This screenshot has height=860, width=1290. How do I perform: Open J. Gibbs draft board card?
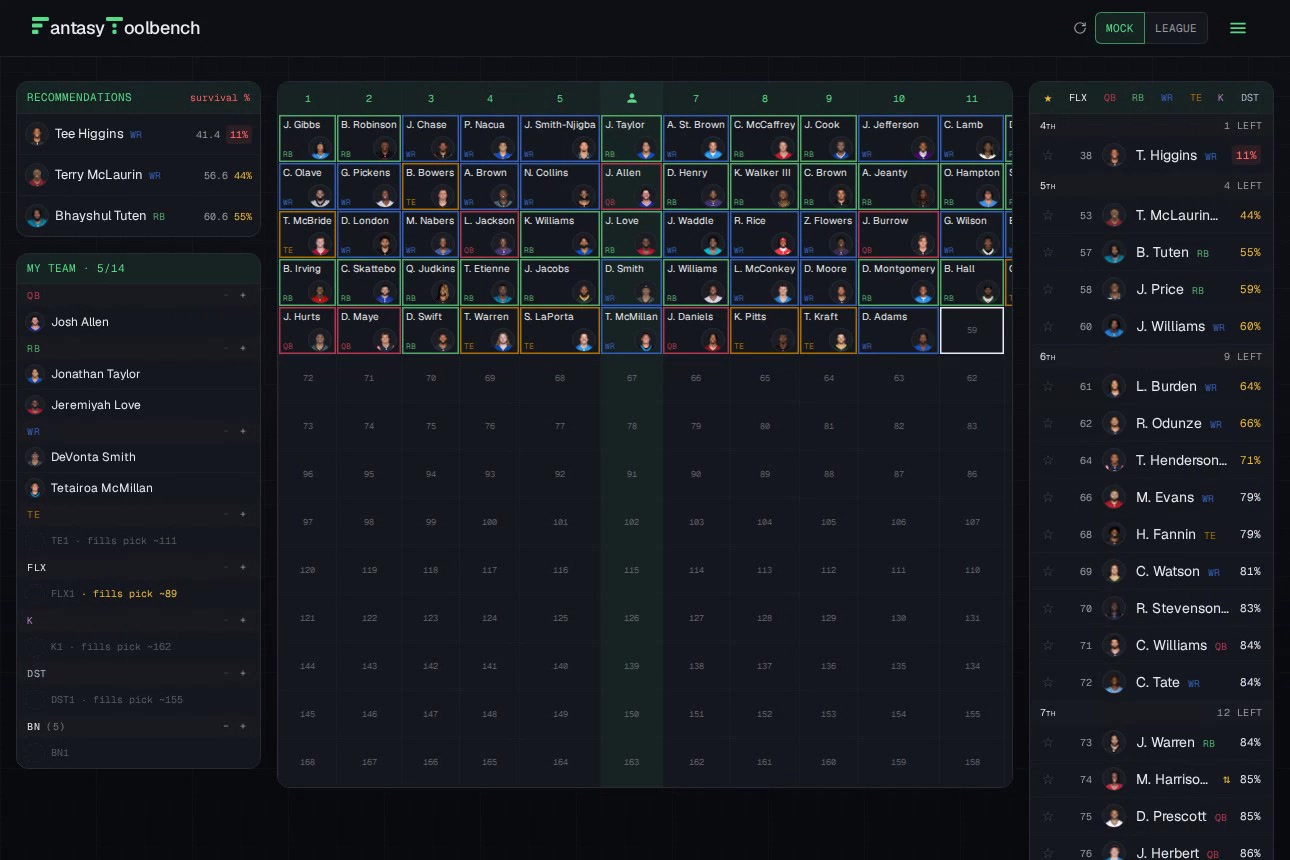click(x=307, y=138)
